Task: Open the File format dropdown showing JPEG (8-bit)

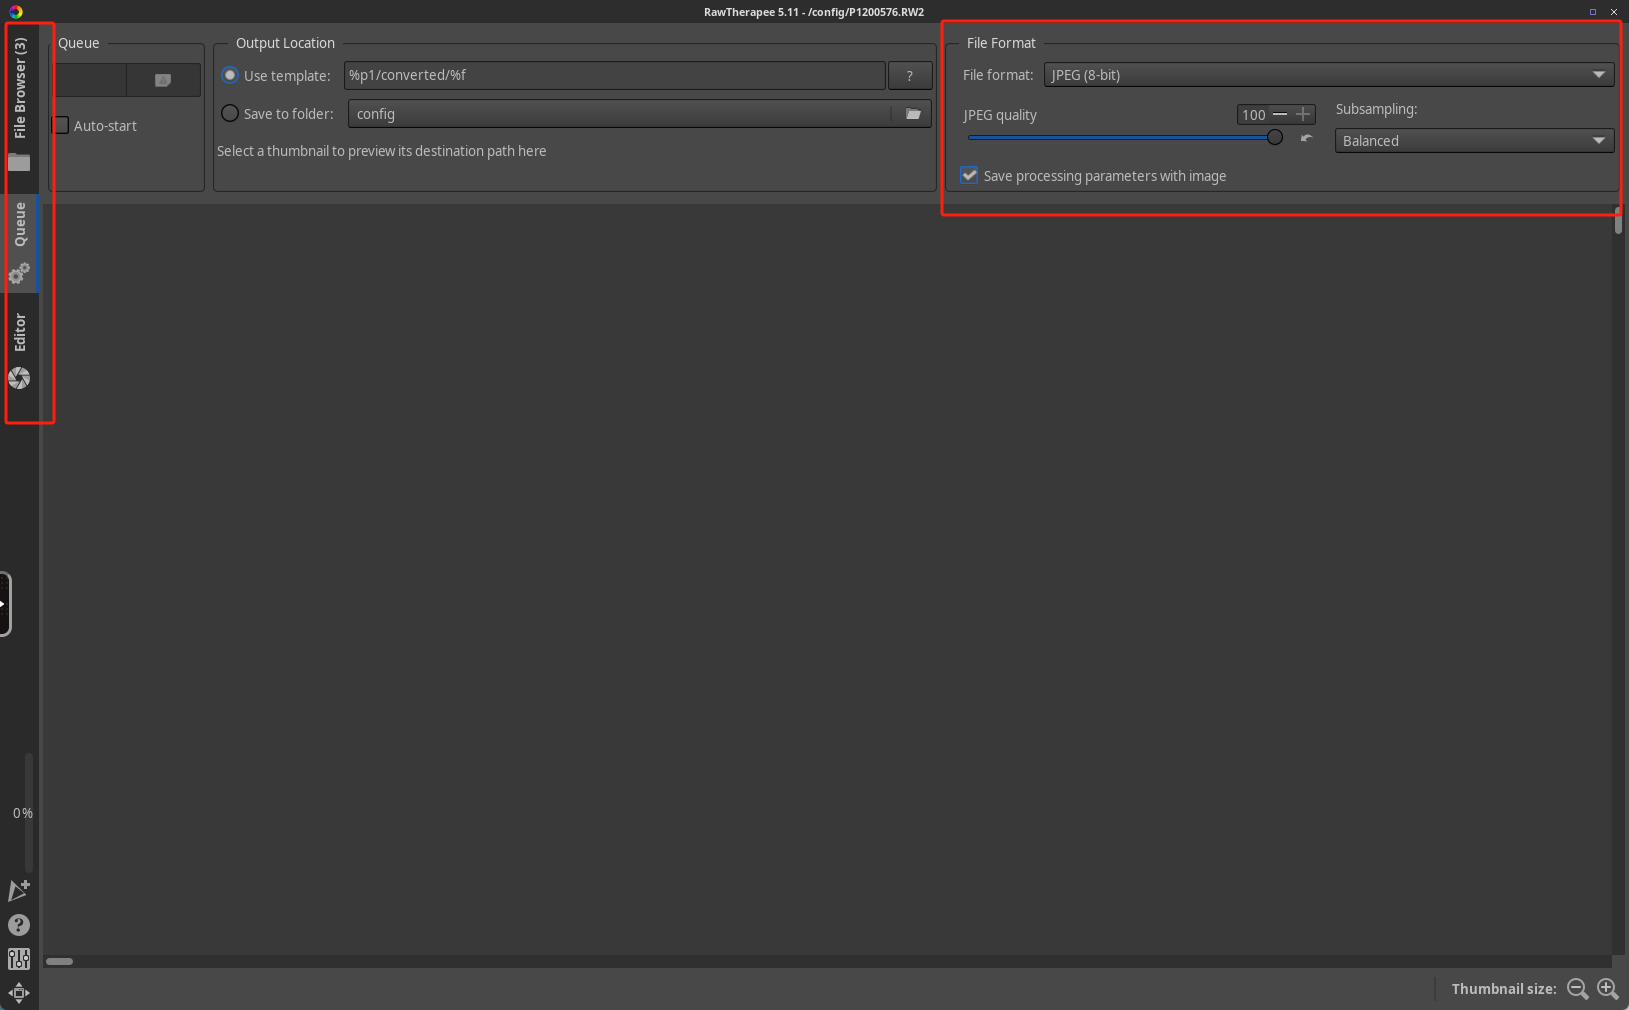Action: (1329, 75)
